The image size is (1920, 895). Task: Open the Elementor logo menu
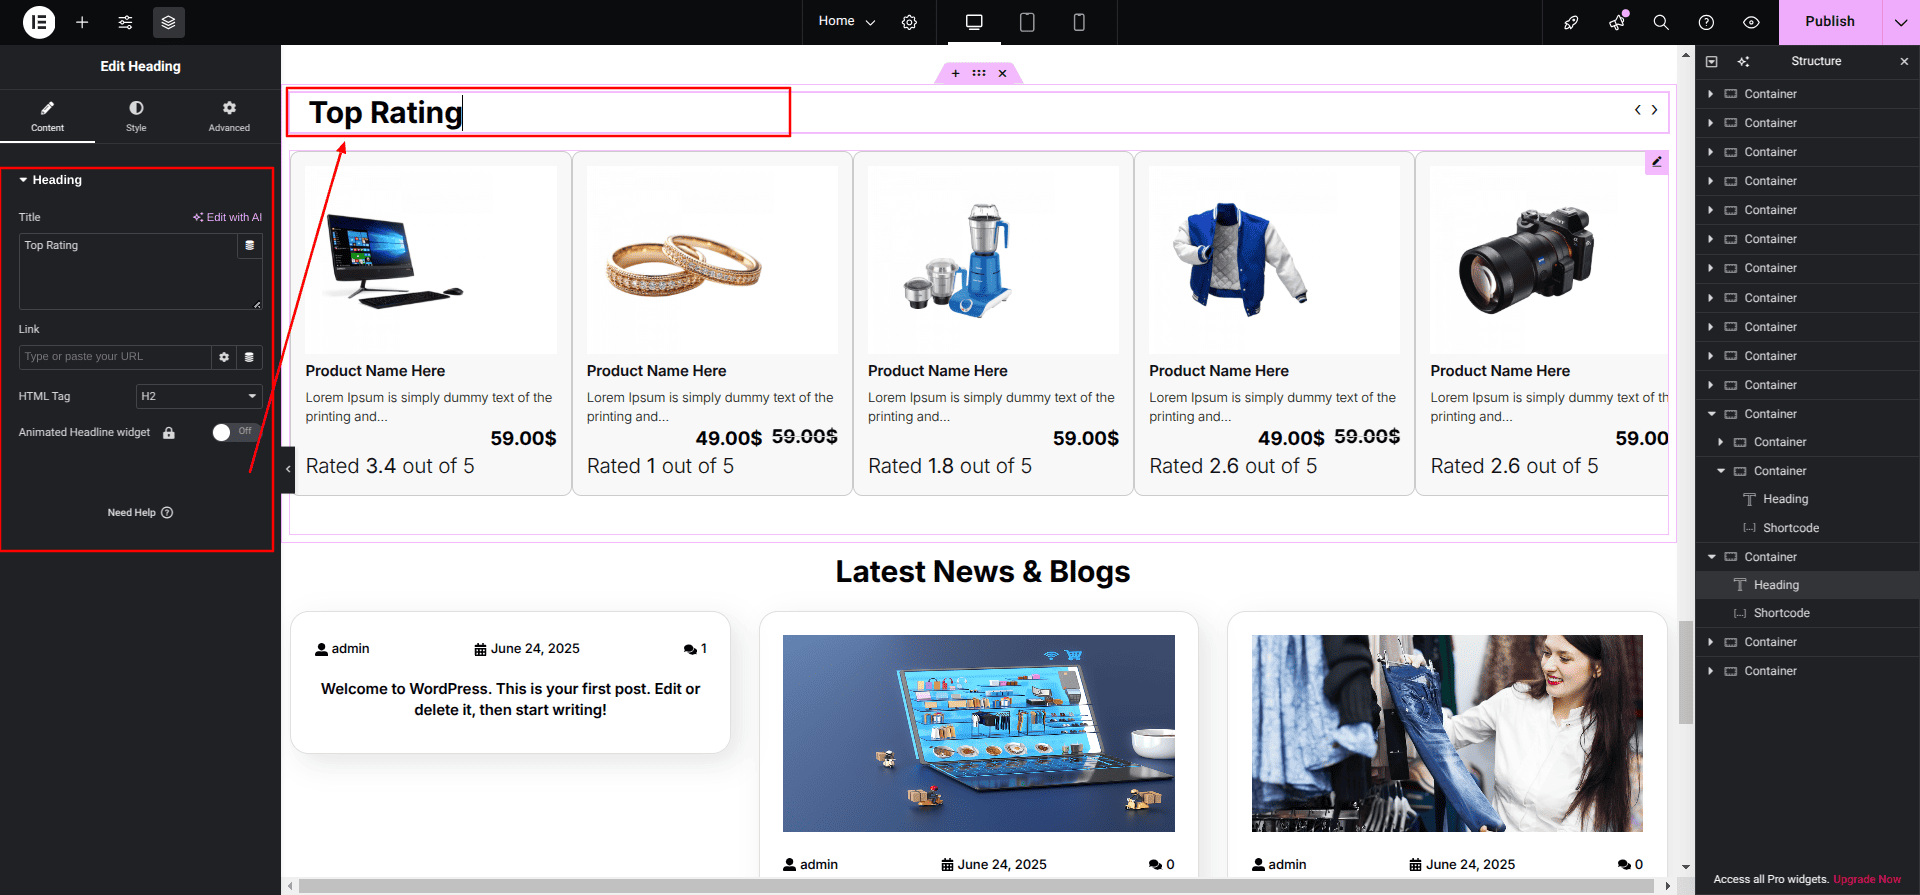(39, 22)
